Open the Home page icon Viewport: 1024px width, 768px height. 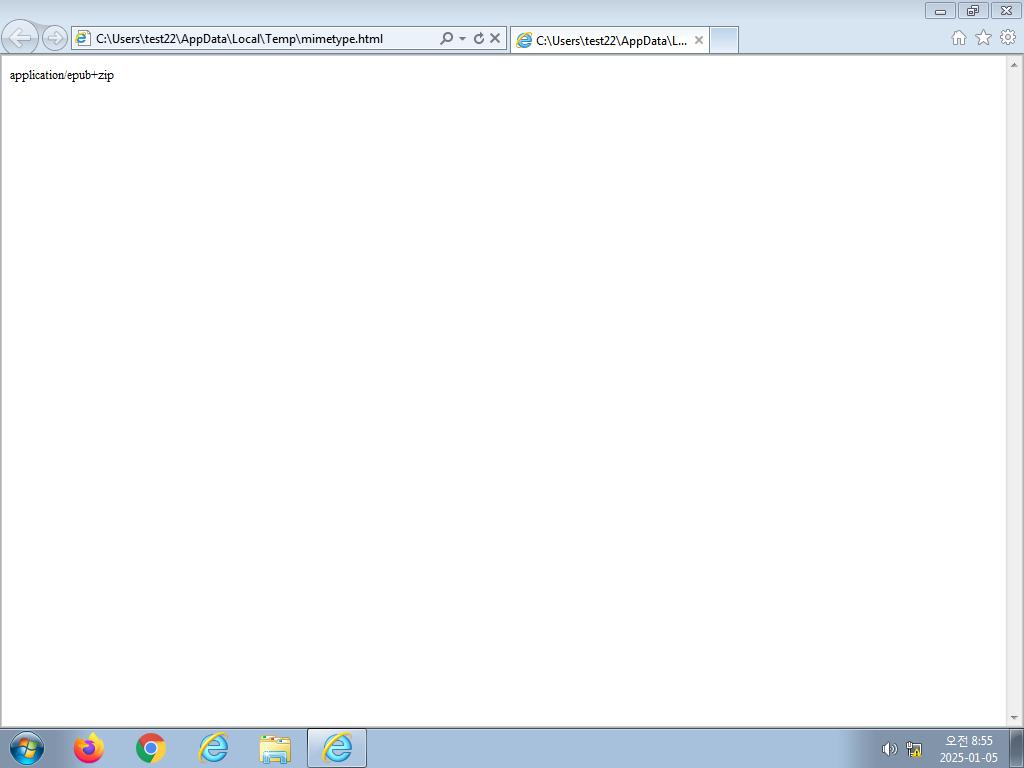point(958,38)
